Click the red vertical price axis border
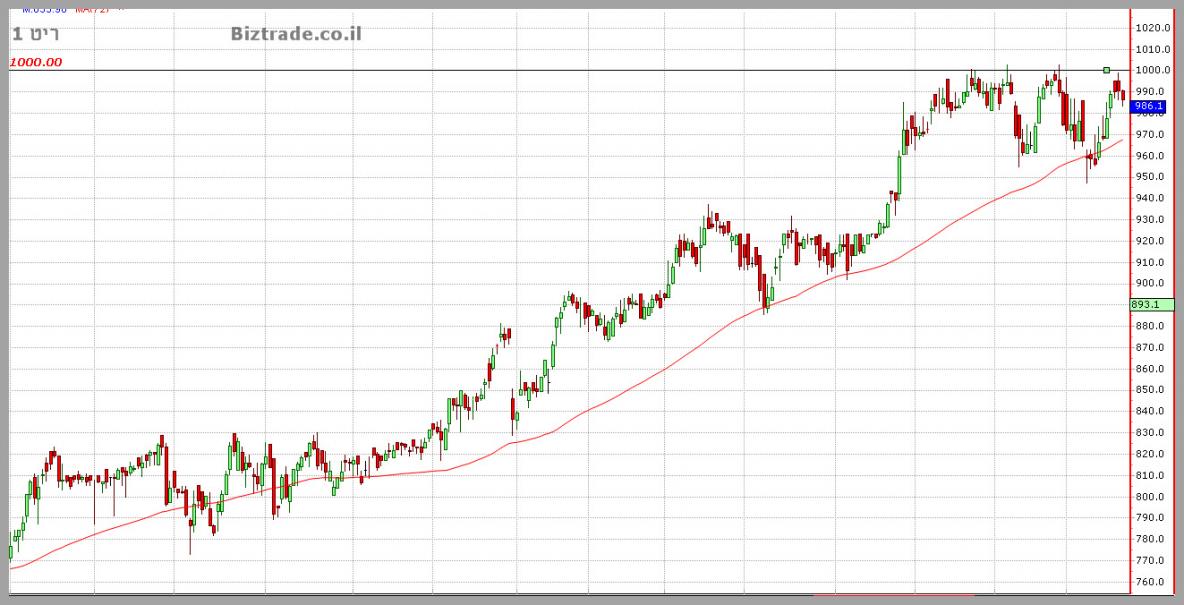Viewport: 1184px width, 605px height. point(1130,300)
